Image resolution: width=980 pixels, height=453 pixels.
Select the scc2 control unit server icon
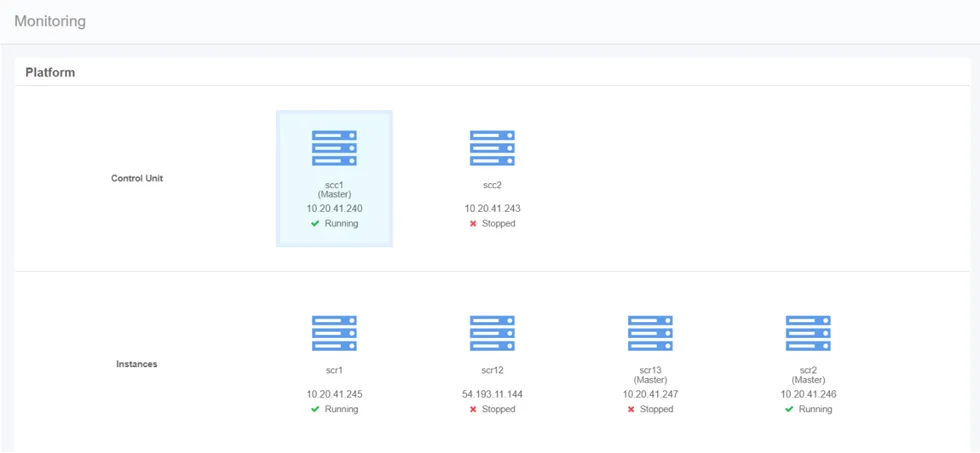[492, 148]
